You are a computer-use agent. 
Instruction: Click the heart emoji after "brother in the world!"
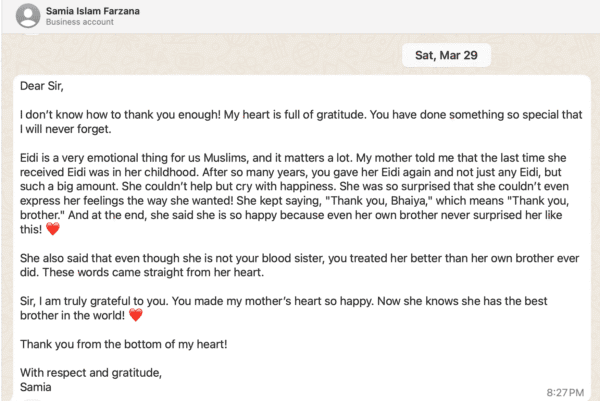(135, 315)
